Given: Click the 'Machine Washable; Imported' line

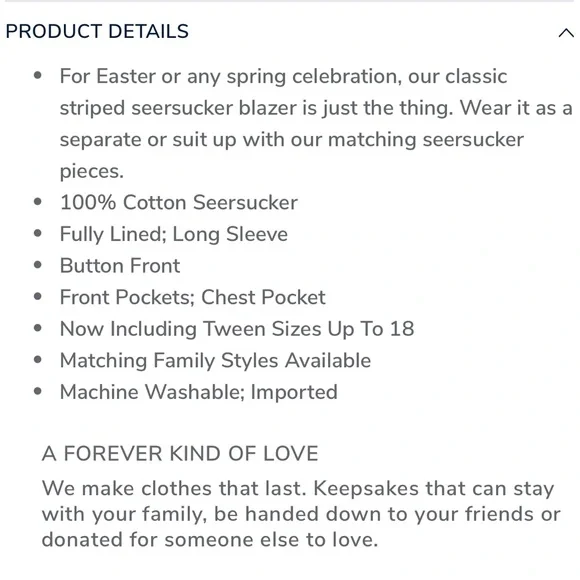Looking at the screenshot, I should point(199,392).
